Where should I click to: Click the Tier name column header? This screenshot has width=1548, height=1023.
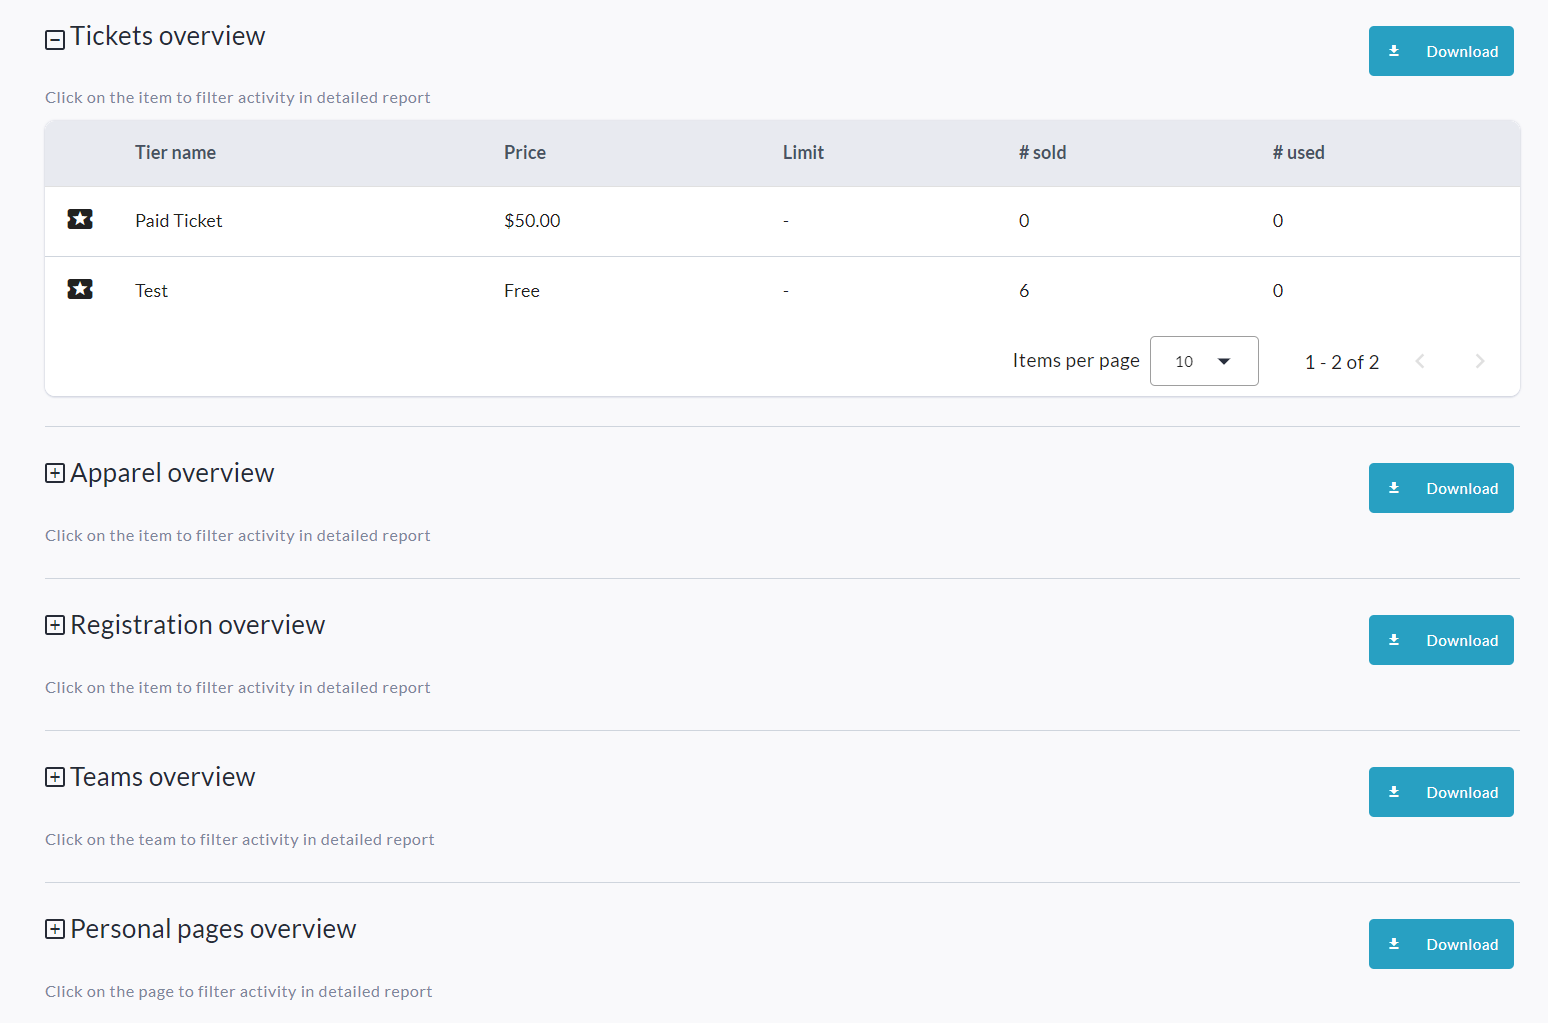click(x=175, y=153)
